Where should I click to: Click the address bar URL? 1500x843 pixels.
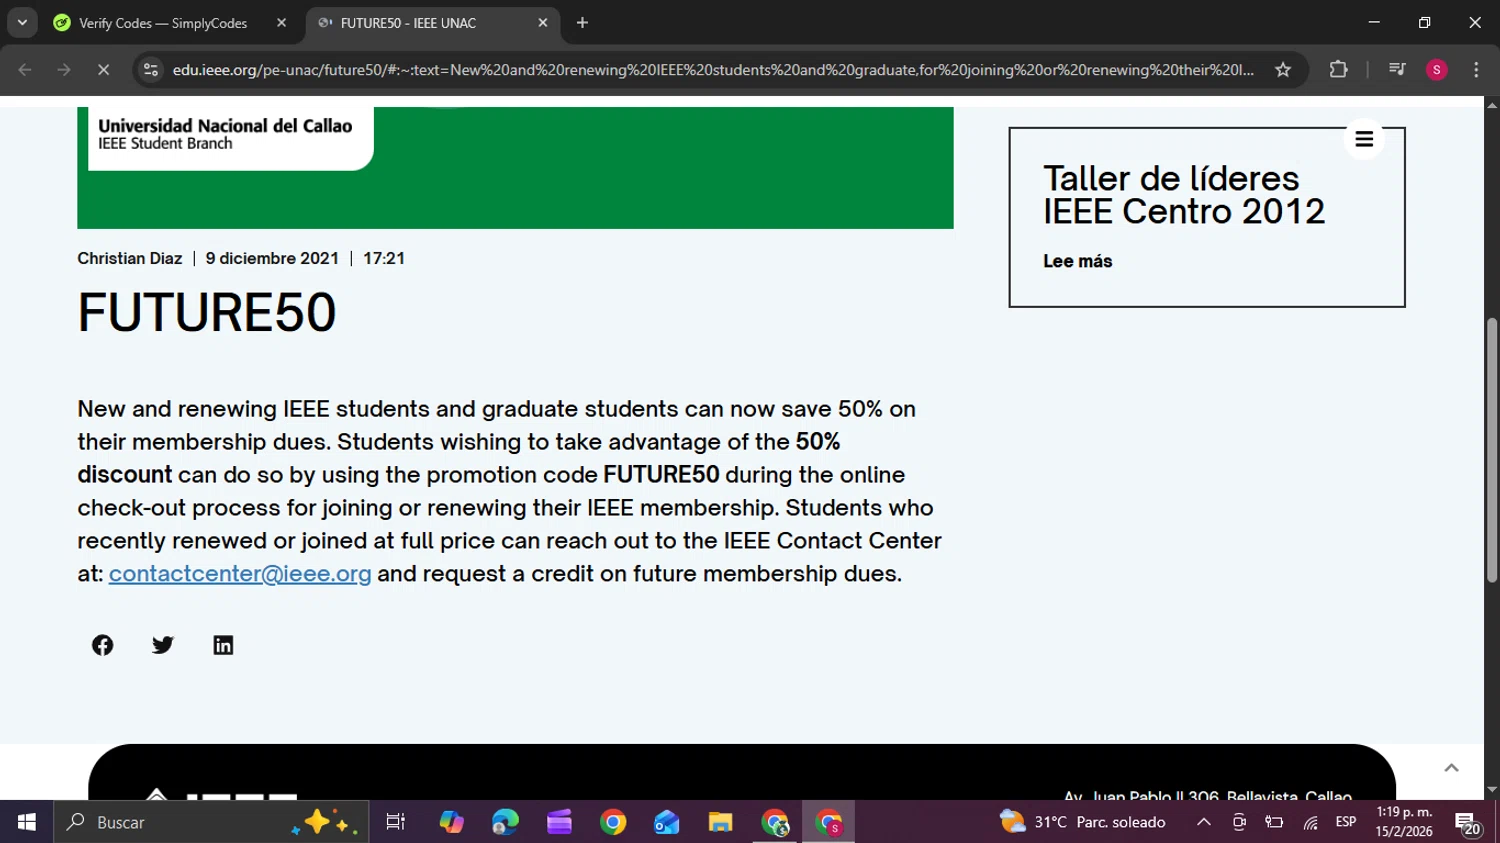point(712,70)
